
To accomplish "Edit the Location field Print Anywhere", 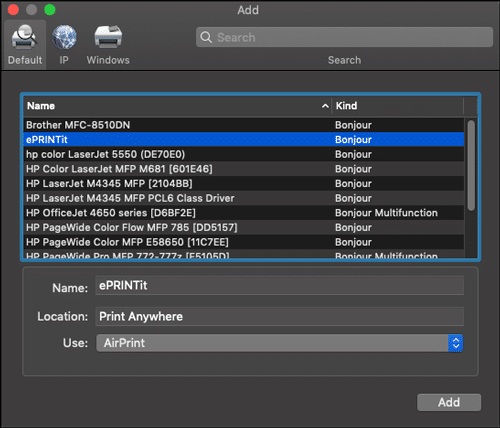I will (x=279, y=316).
